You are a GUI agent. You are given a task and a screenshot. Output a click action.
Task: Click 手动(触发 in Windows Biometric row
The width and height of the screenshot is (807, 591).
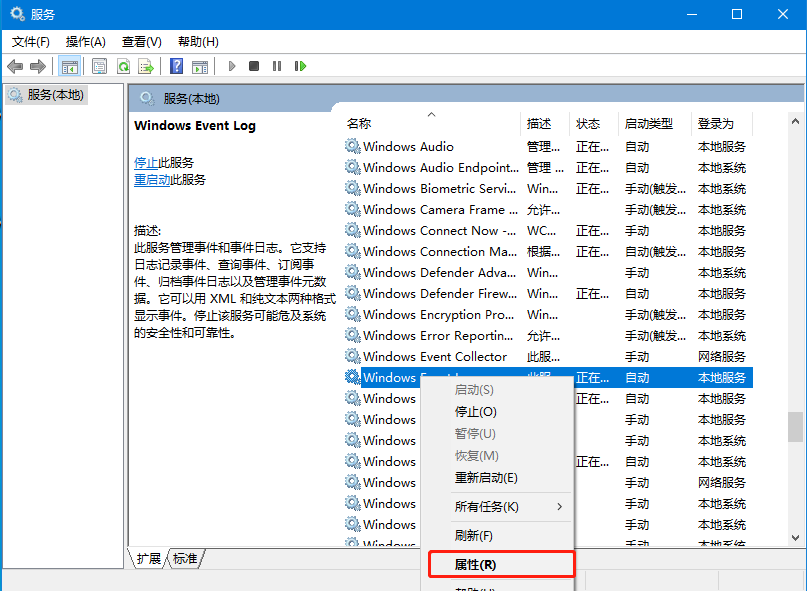tap(655, 189)
